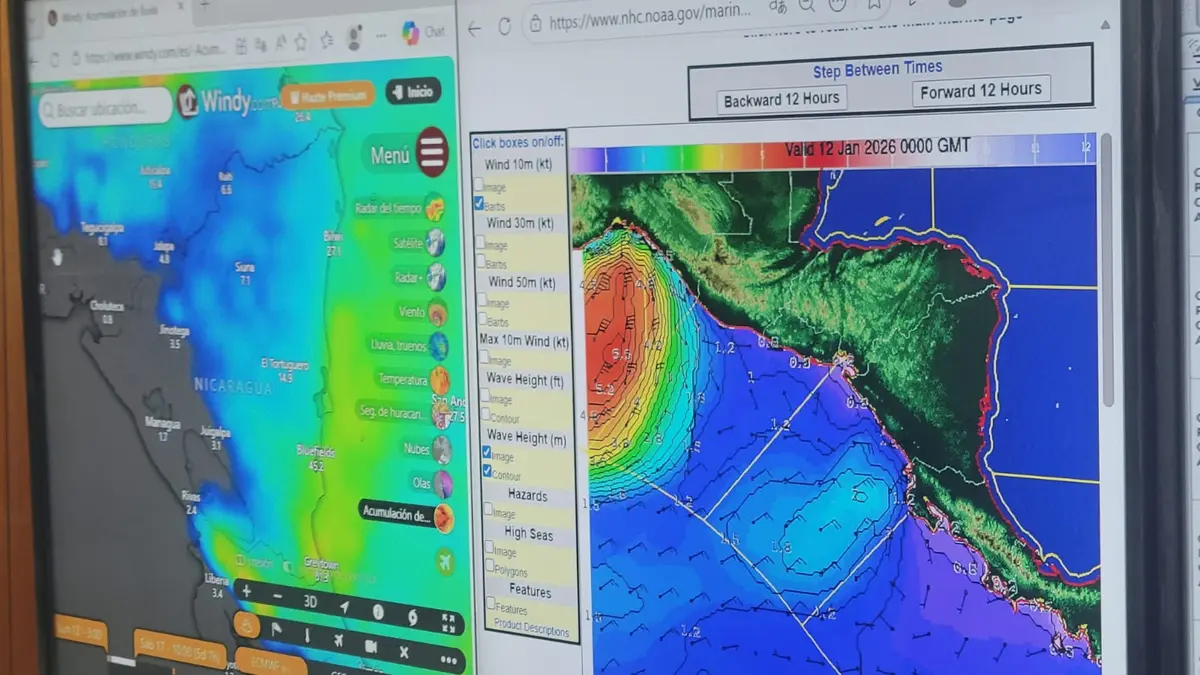This screenshot has height=675, width=1200.
Task: Switch Windy map to 3D mode
Action: click(x=311, y=602)
